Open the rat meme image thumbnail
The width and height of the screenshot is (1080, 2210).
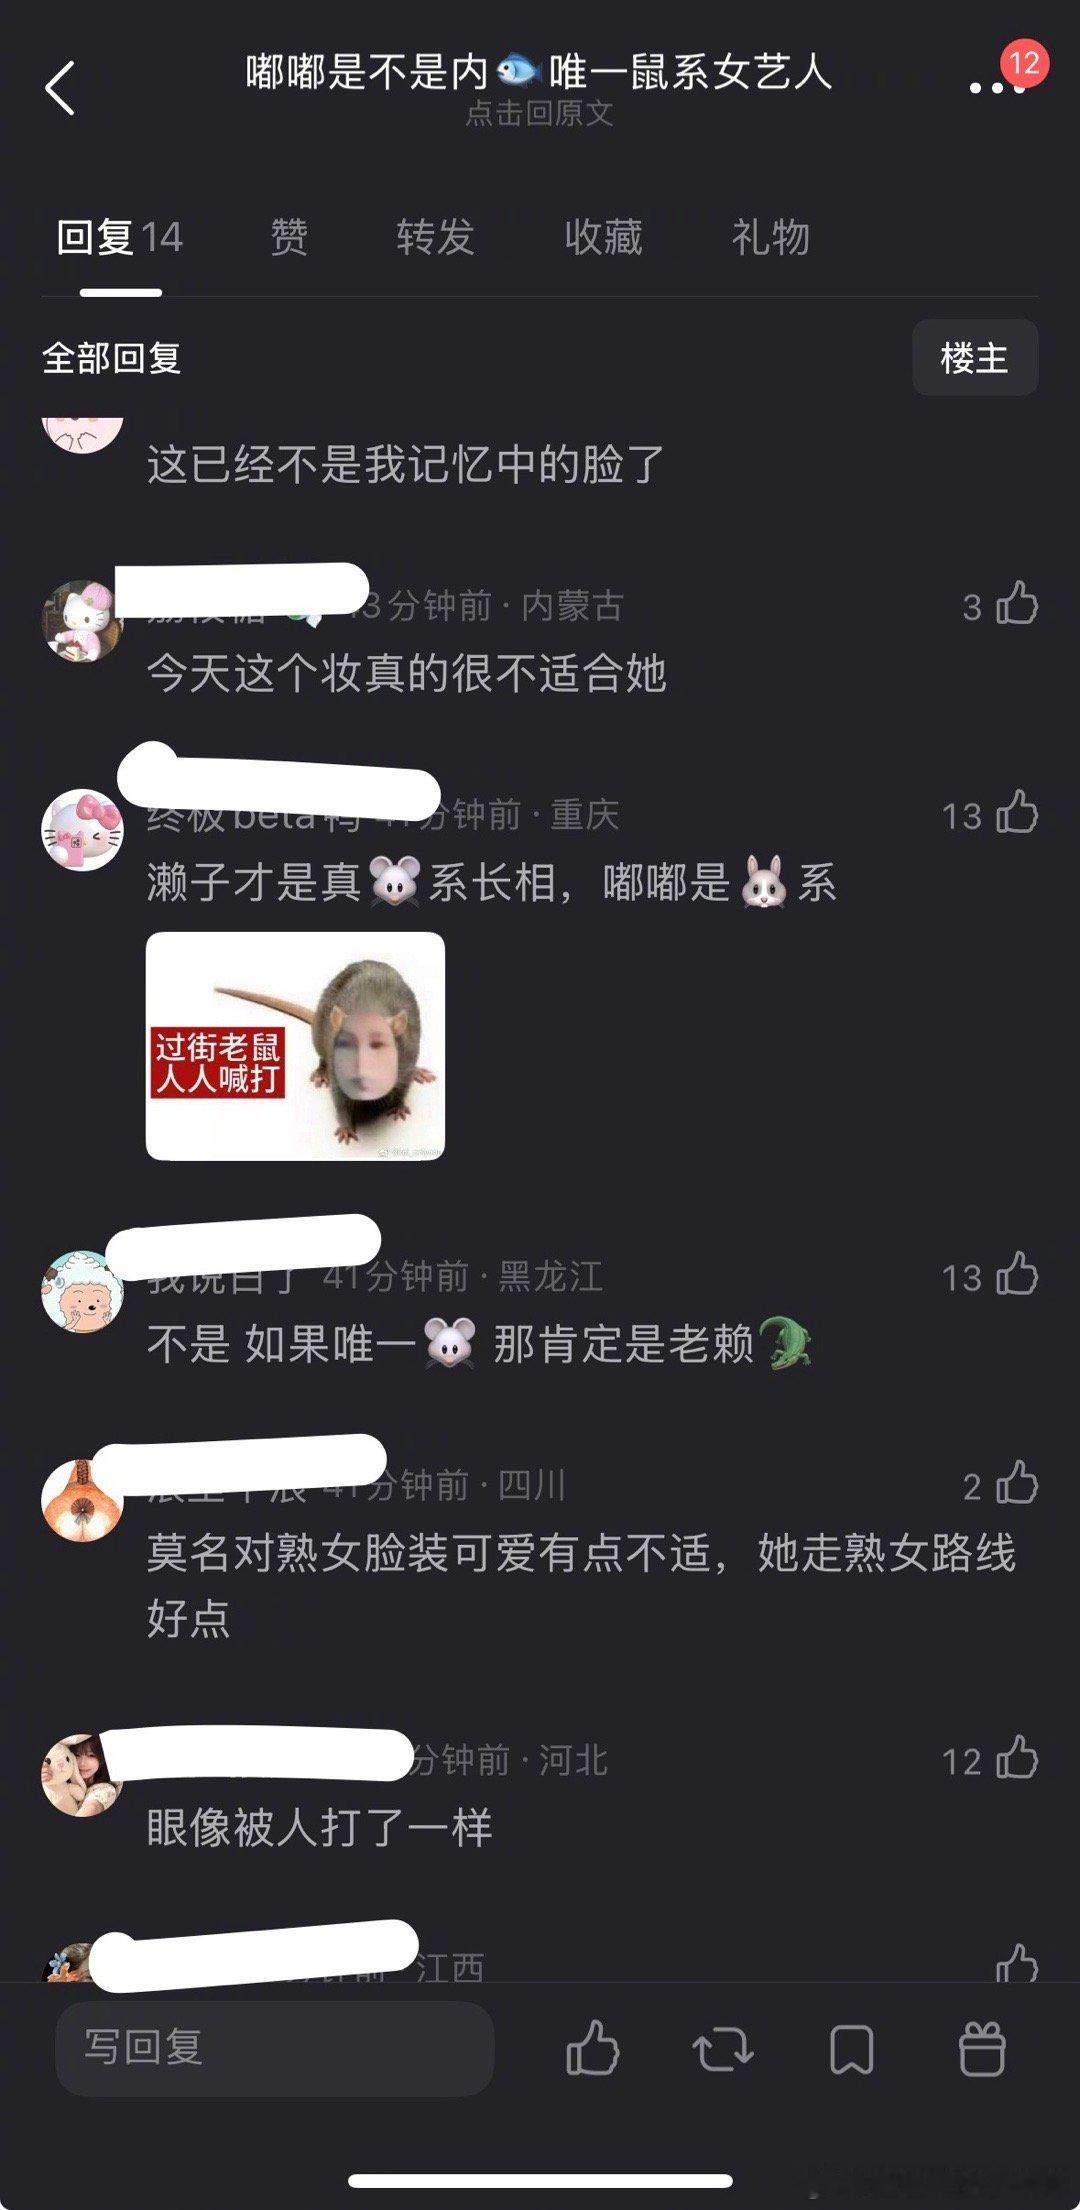click(295, 1046)
